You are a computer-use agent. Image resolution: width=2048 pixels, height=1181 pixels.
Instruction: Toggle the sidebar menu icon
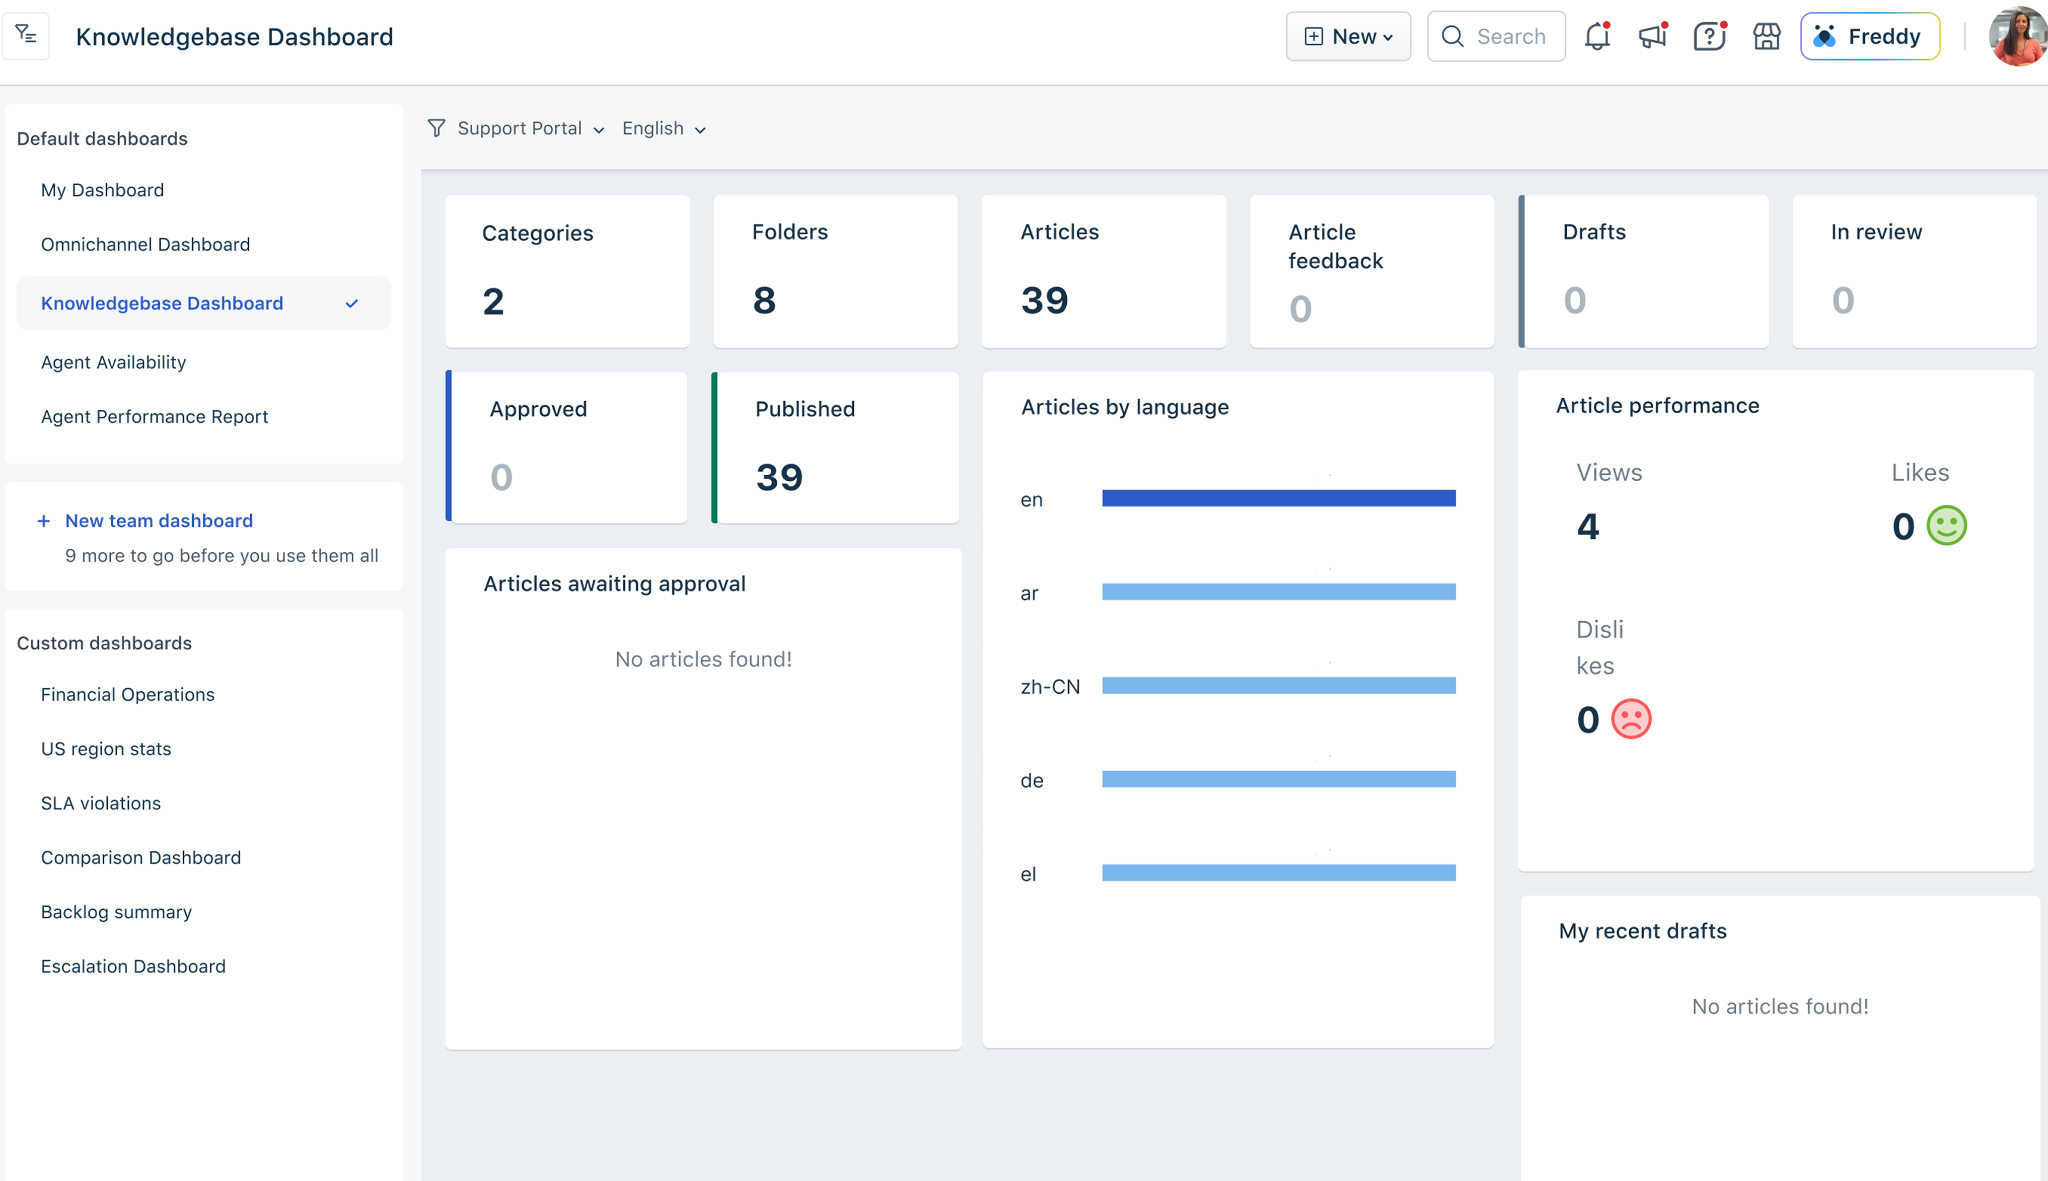point(26,36)
